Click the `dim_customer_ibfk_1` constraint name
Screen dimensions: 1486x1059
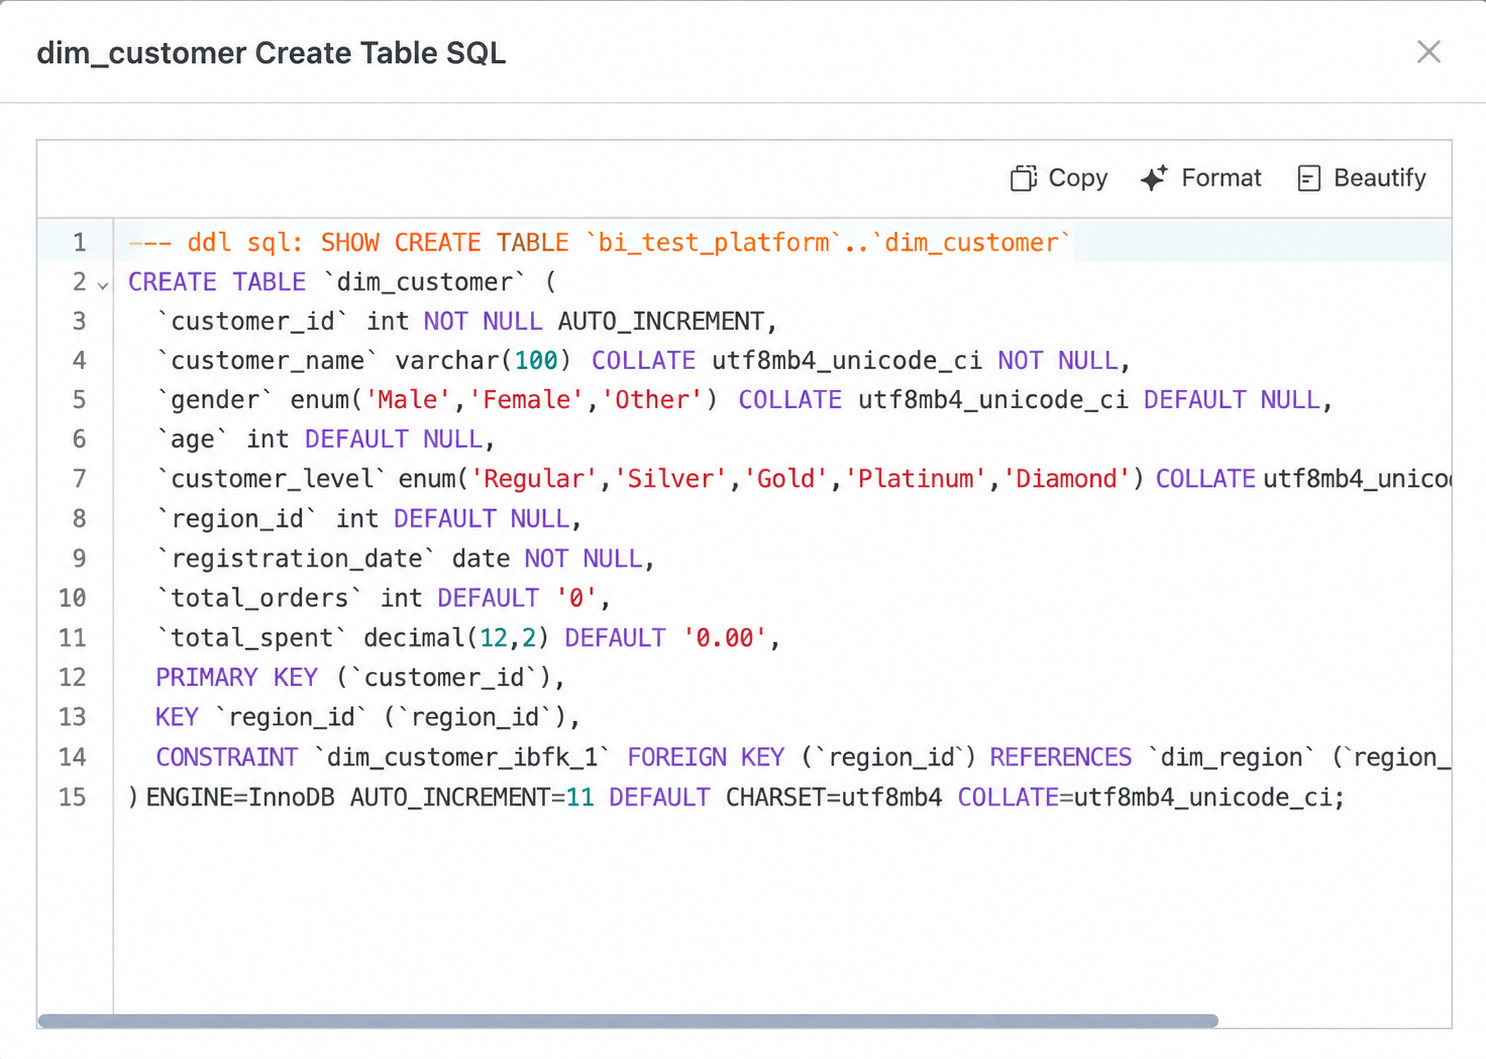[462, 757]
